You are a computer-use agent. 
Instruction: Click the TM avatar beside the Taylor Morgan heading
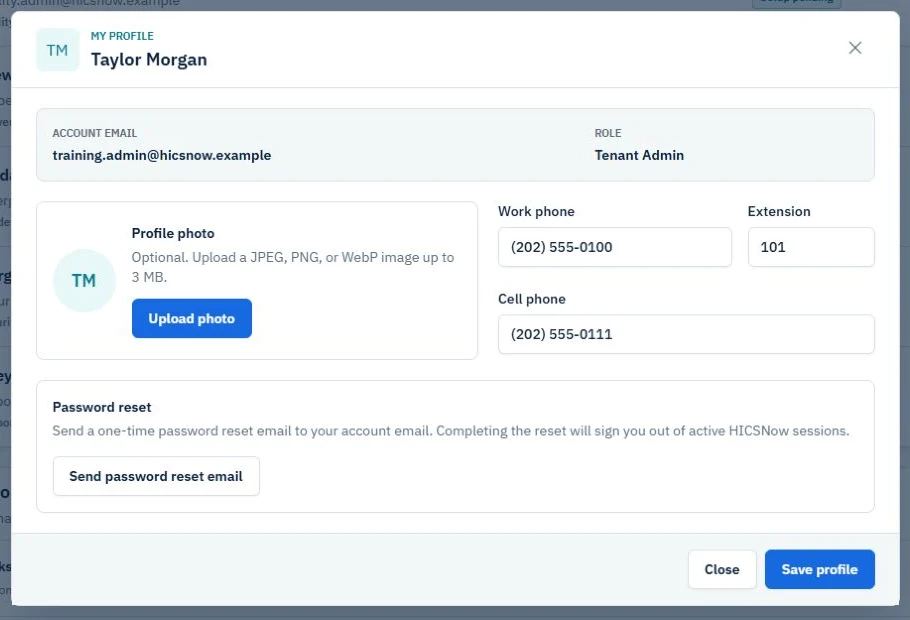(x=57, y=50)
